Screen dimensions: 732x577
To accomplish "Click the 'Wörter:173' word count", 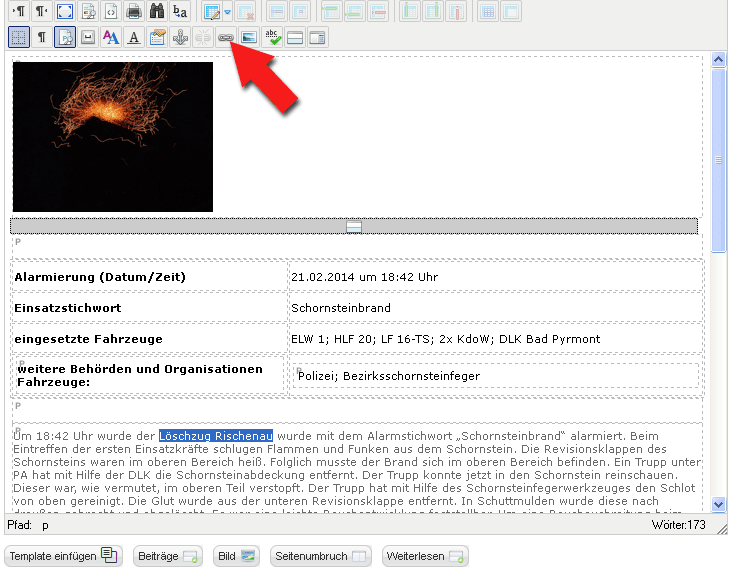I will 678,525.
